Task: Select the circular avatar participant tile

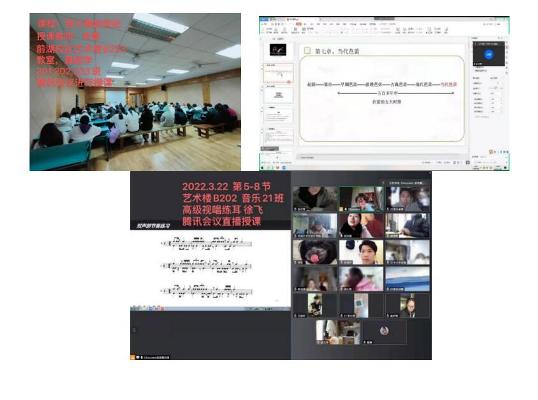Action: pos(384,331)
